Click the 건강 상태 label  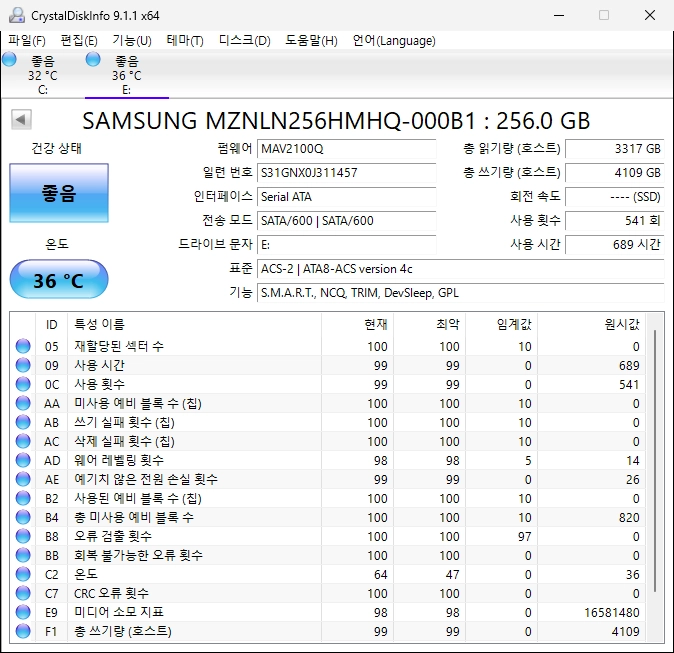tap(56, 148)
